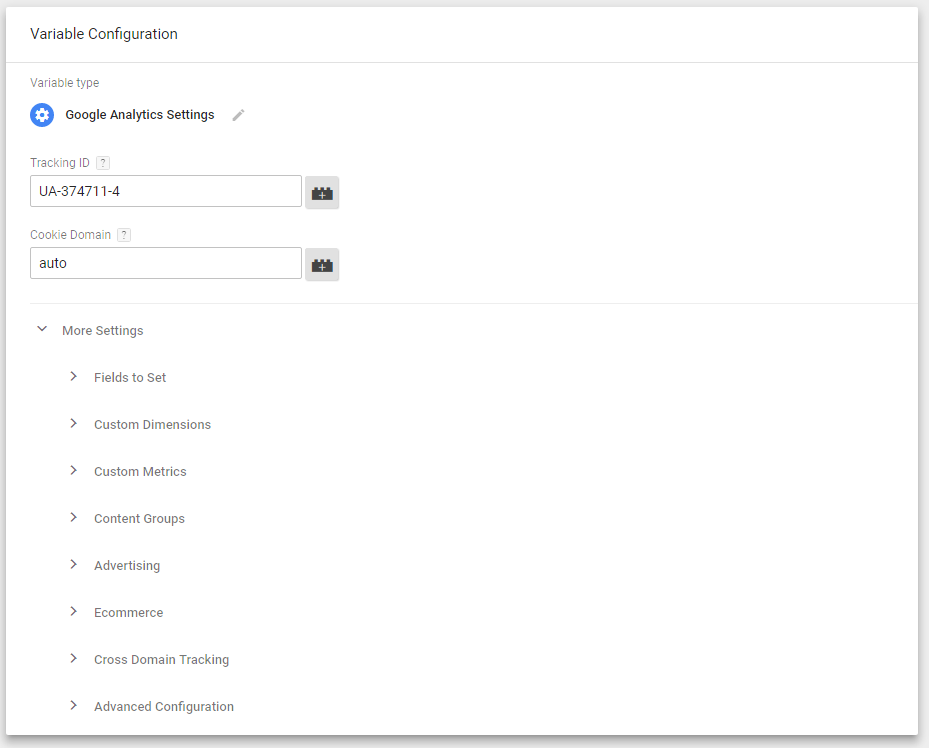Screen dimensions: 929x748
Task: Click the Custom Metrics label
Action: (140, 471)
